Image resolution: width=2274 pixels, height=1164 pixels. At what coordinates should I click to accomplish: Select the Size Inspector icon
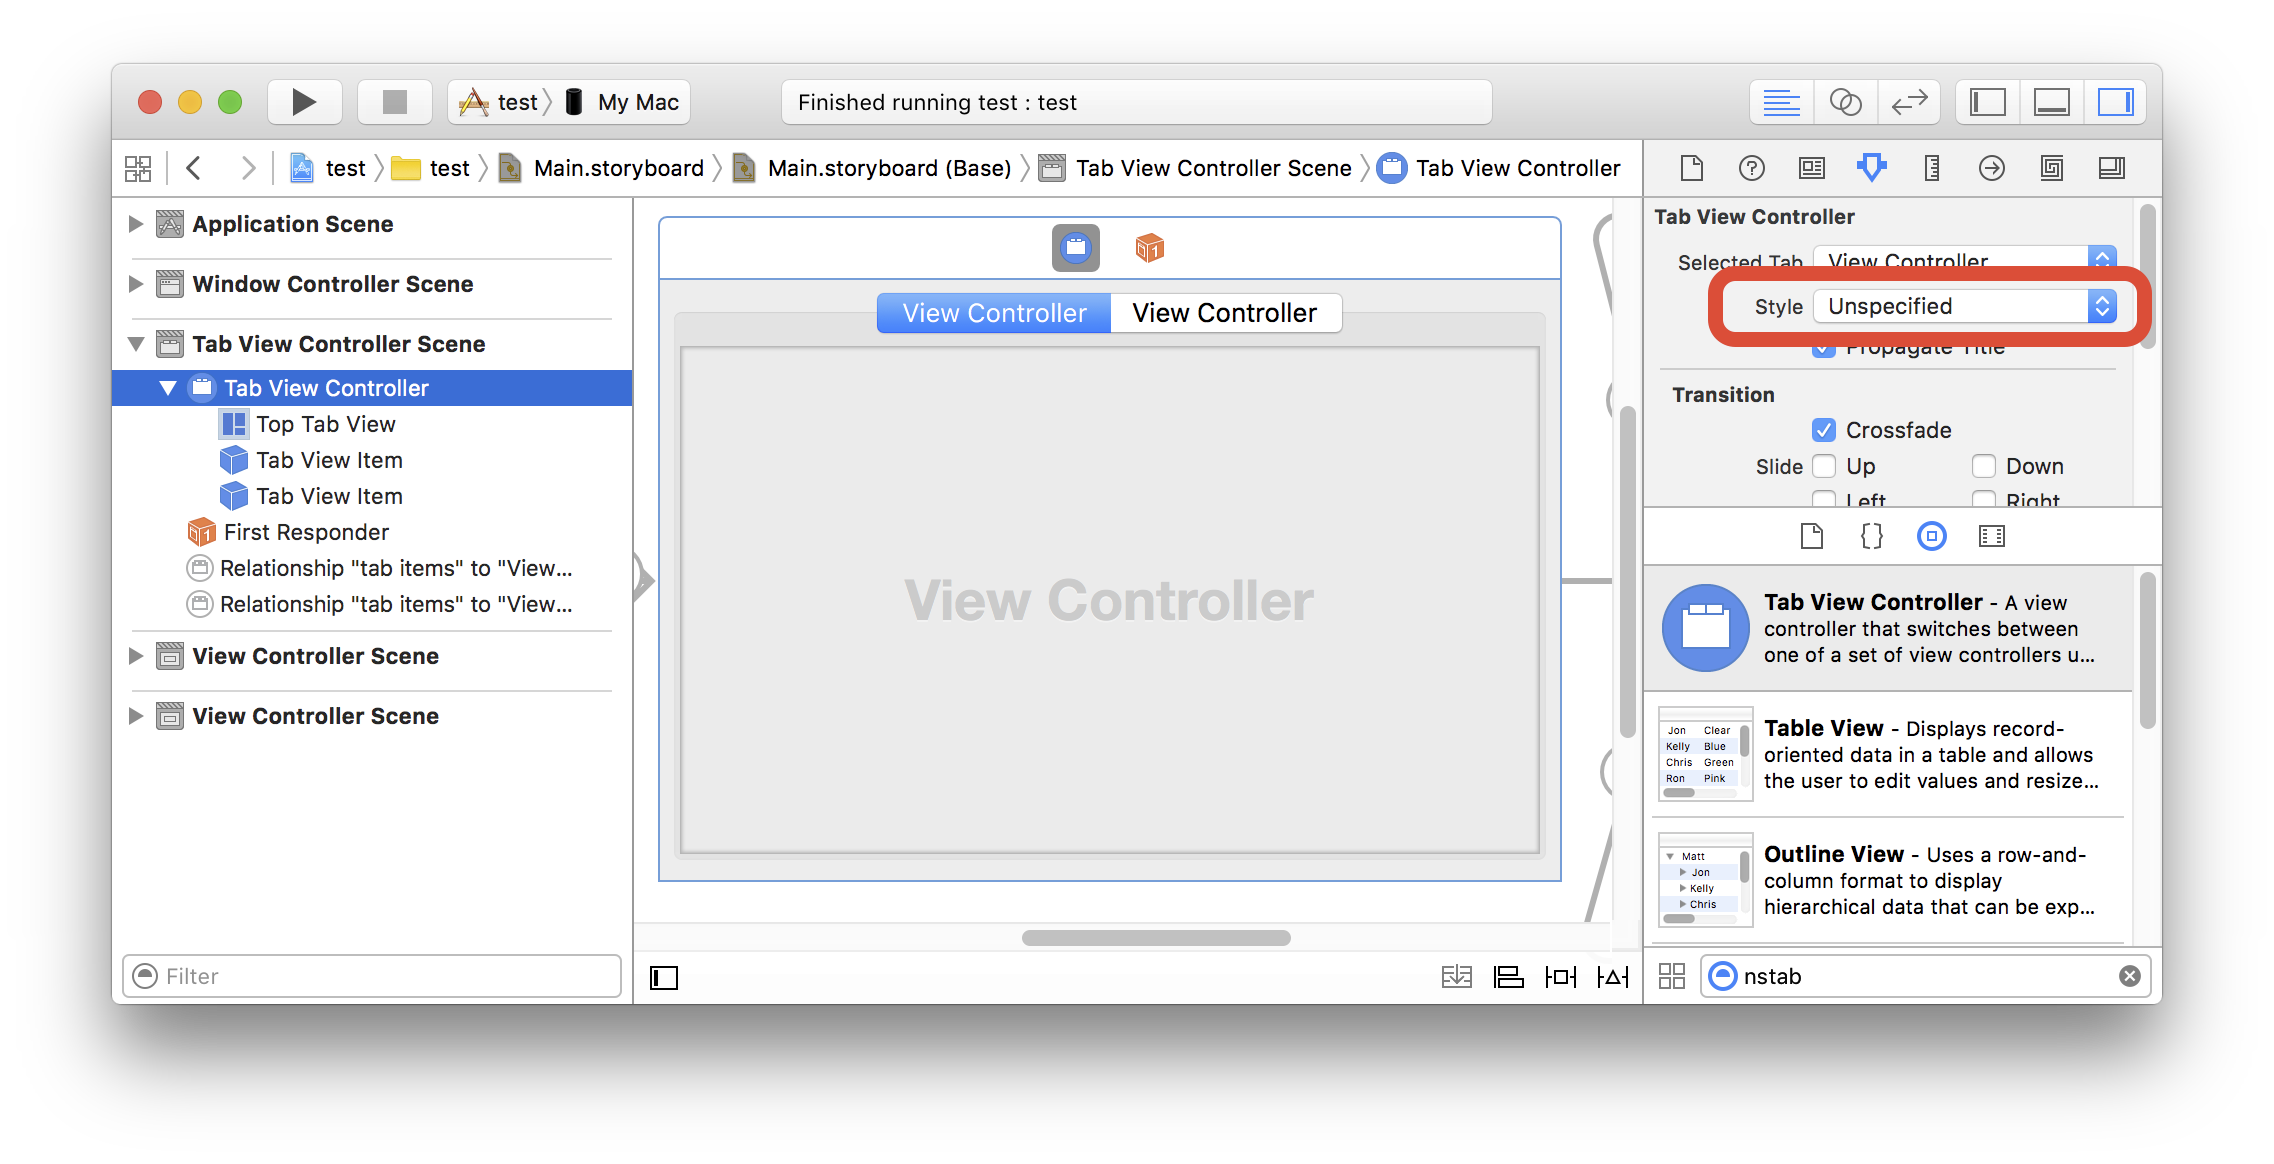[1928, 168]
